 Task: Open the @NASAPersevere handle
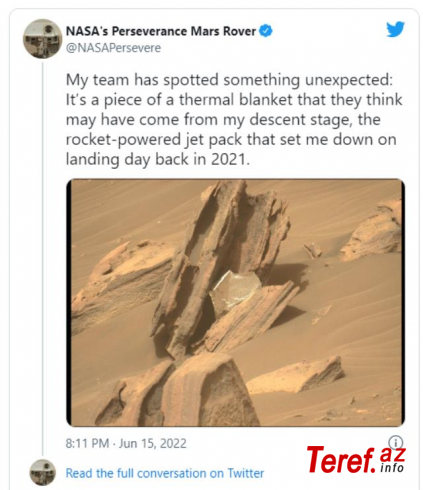point(113,48)
